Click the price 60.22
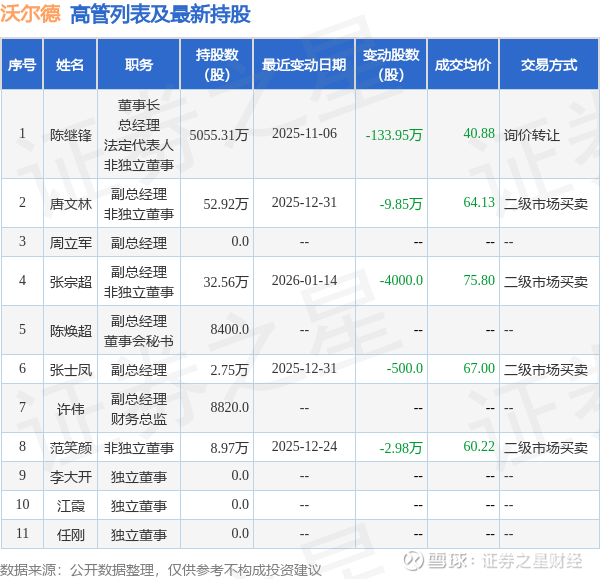 click(x=479, y=446)
